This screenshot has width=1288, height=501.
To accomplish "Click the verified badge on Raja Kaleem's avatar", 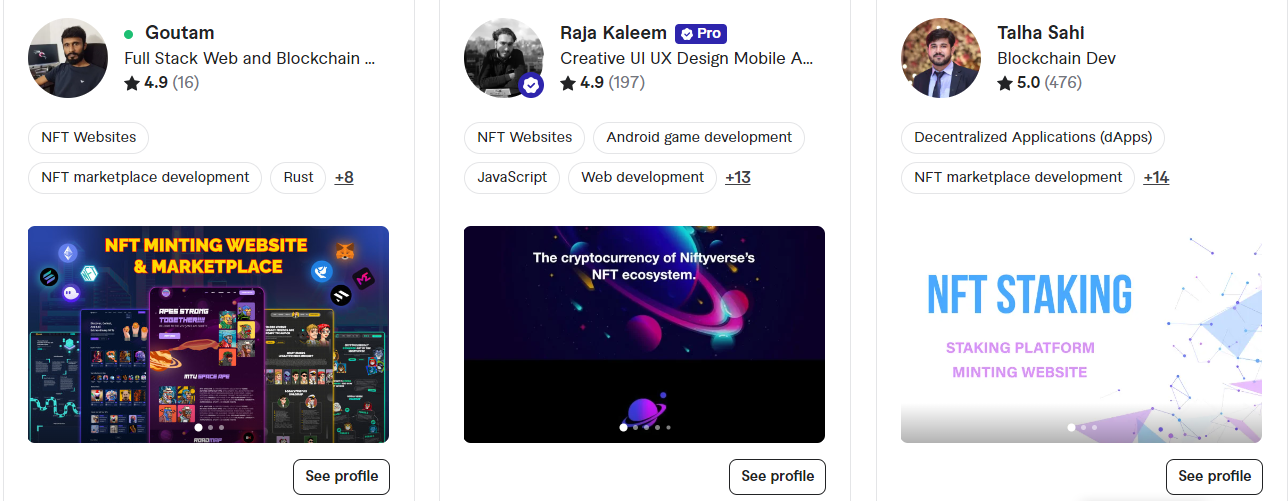I will point(531,86).
